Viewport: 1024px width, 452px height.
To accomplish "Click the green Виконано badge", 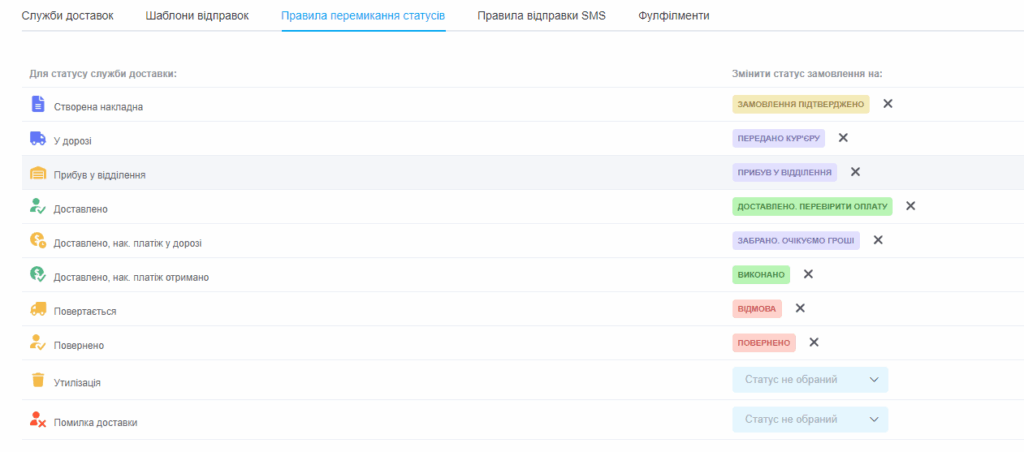I will 761,274.
